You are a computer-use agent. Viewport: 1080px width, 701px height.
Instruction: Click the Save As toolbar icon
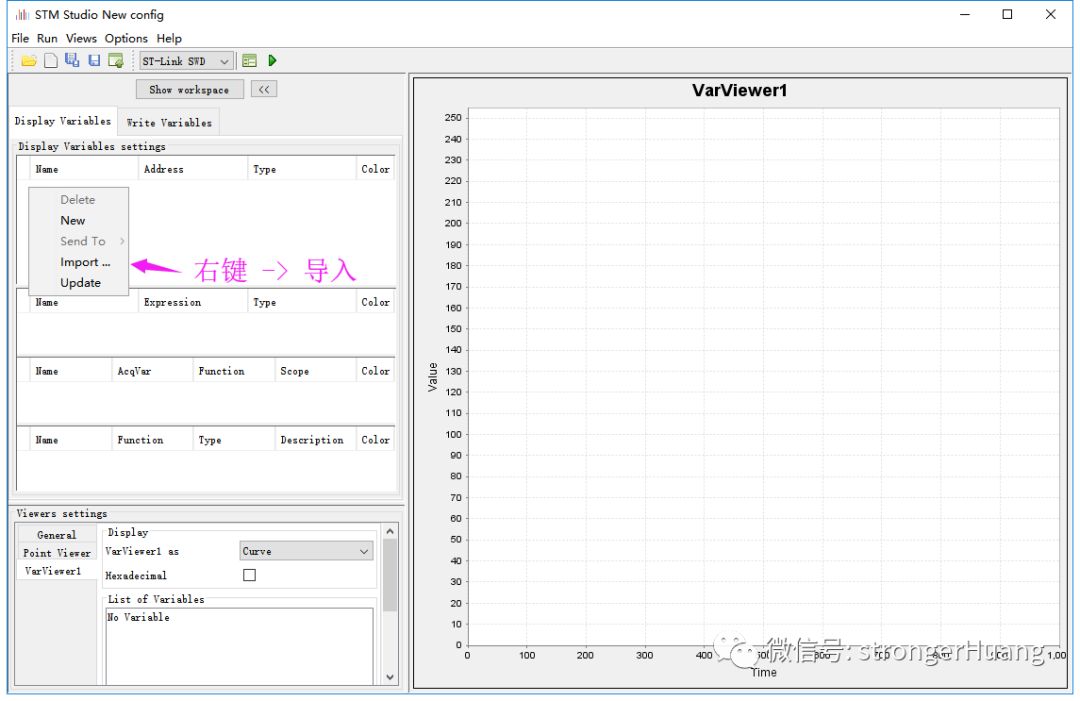tap(72, 60)
